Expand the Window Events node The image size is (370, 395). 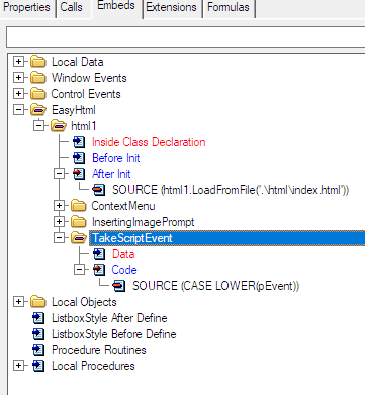[19, 78]
